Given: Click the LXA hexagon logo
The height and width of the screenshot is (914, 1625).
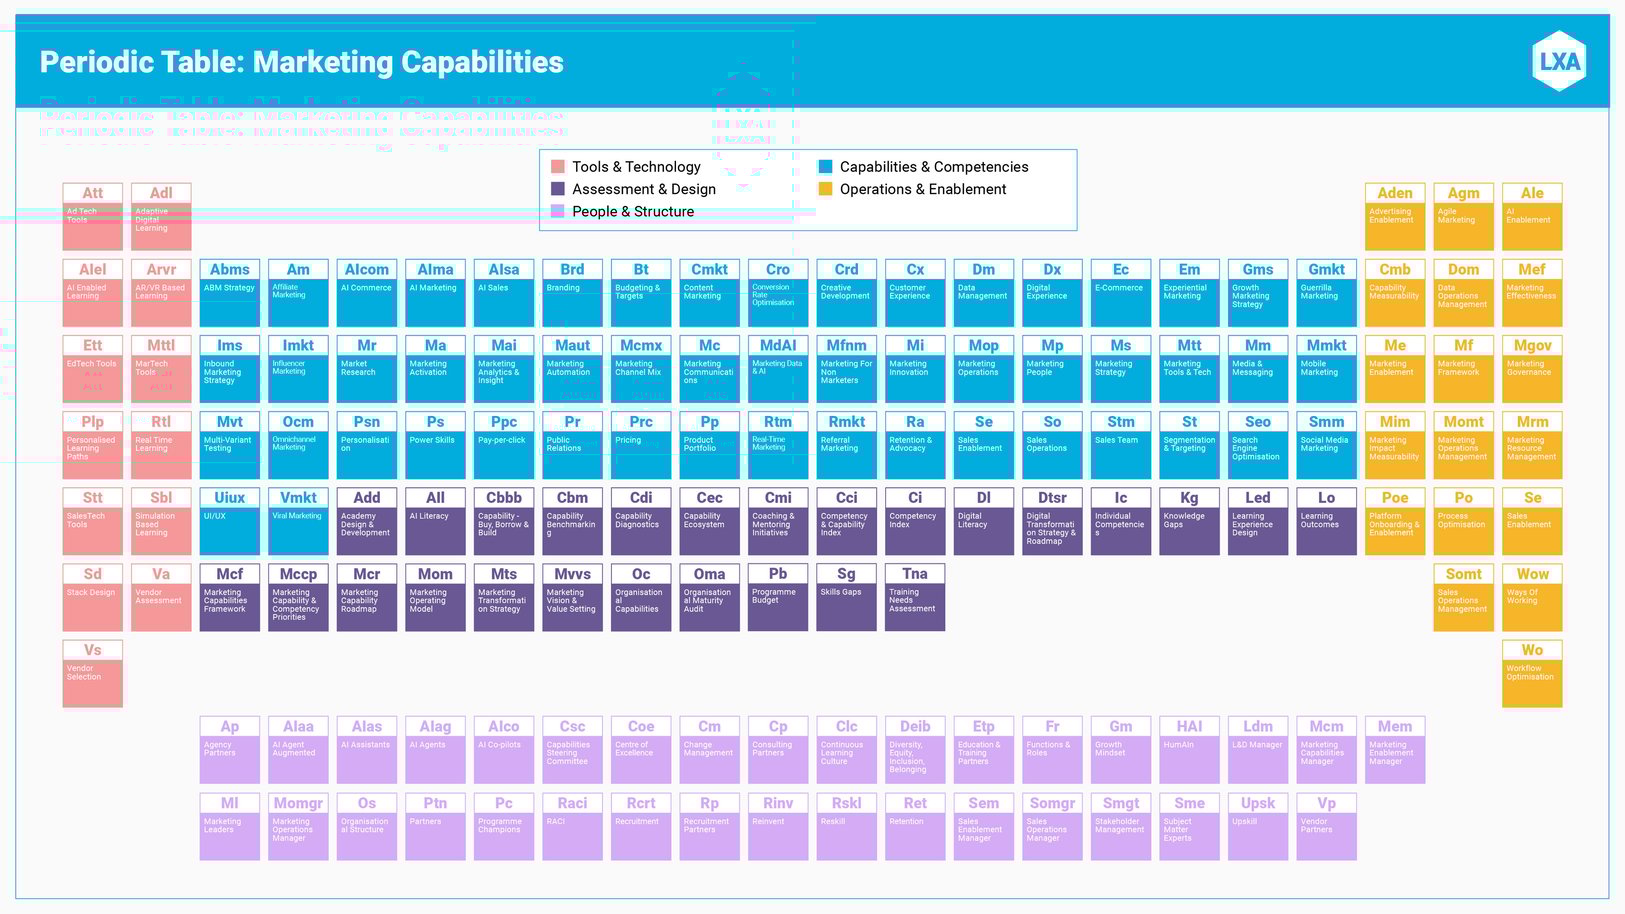Looking at the screenshot, I should 1559,61.
